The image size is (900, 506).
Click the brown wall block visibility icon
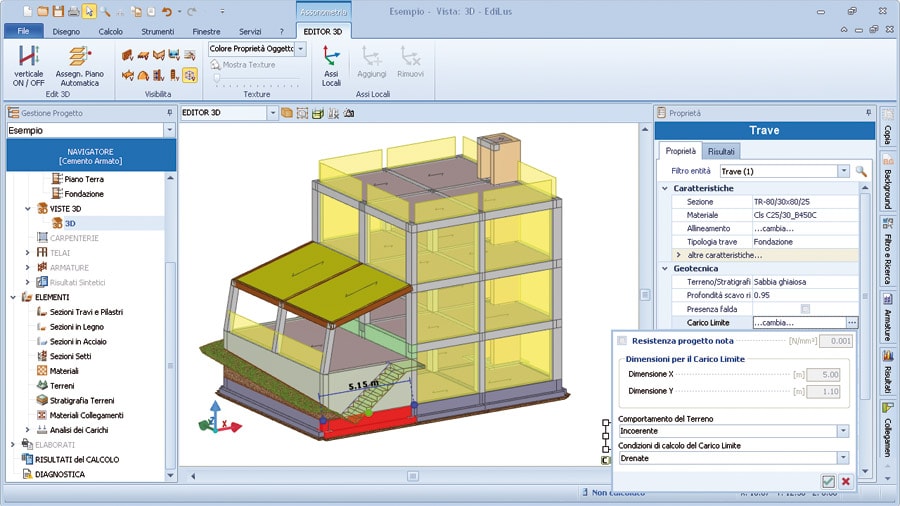tap(127, 55)
